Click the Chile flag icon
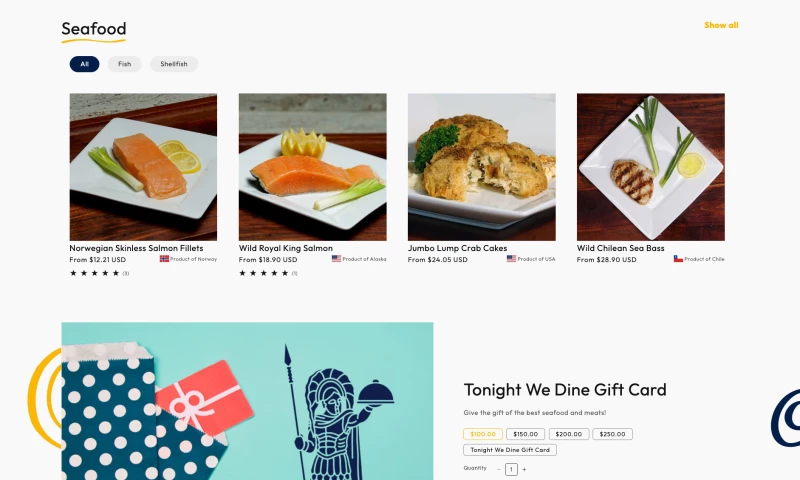 [678, 259]
